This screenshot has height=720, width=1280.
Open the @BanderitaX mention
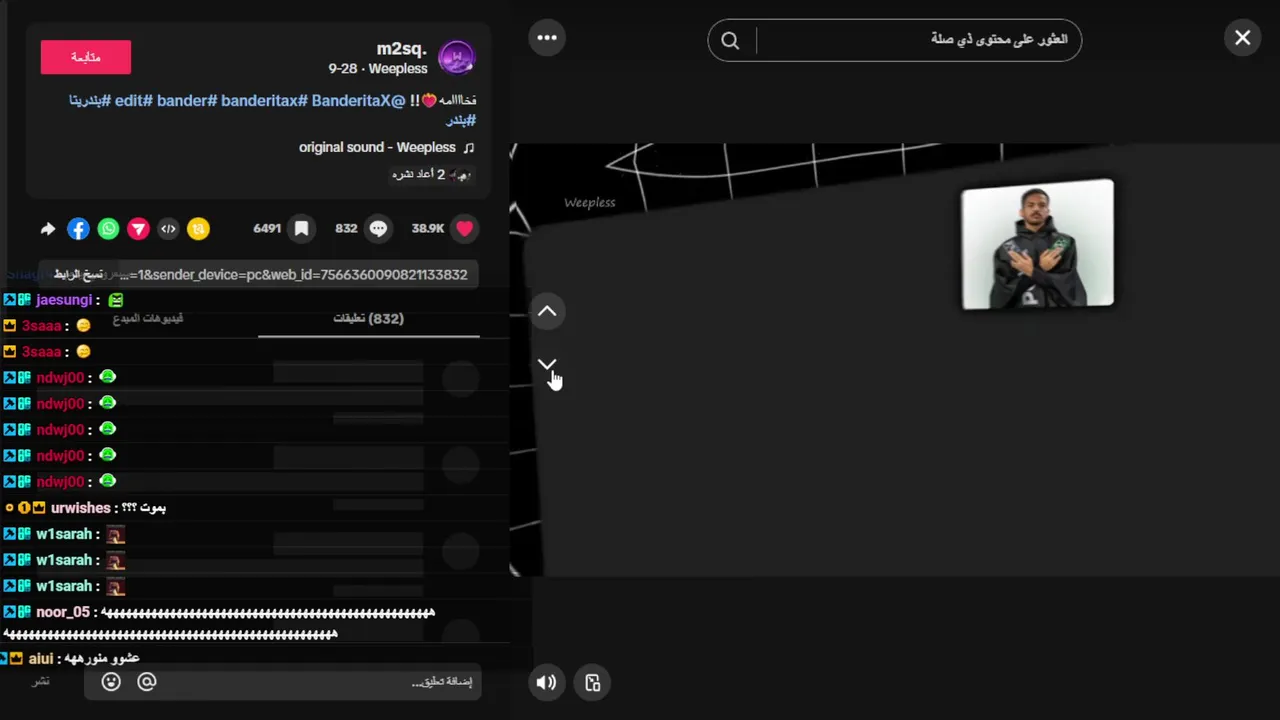point(358,100)
